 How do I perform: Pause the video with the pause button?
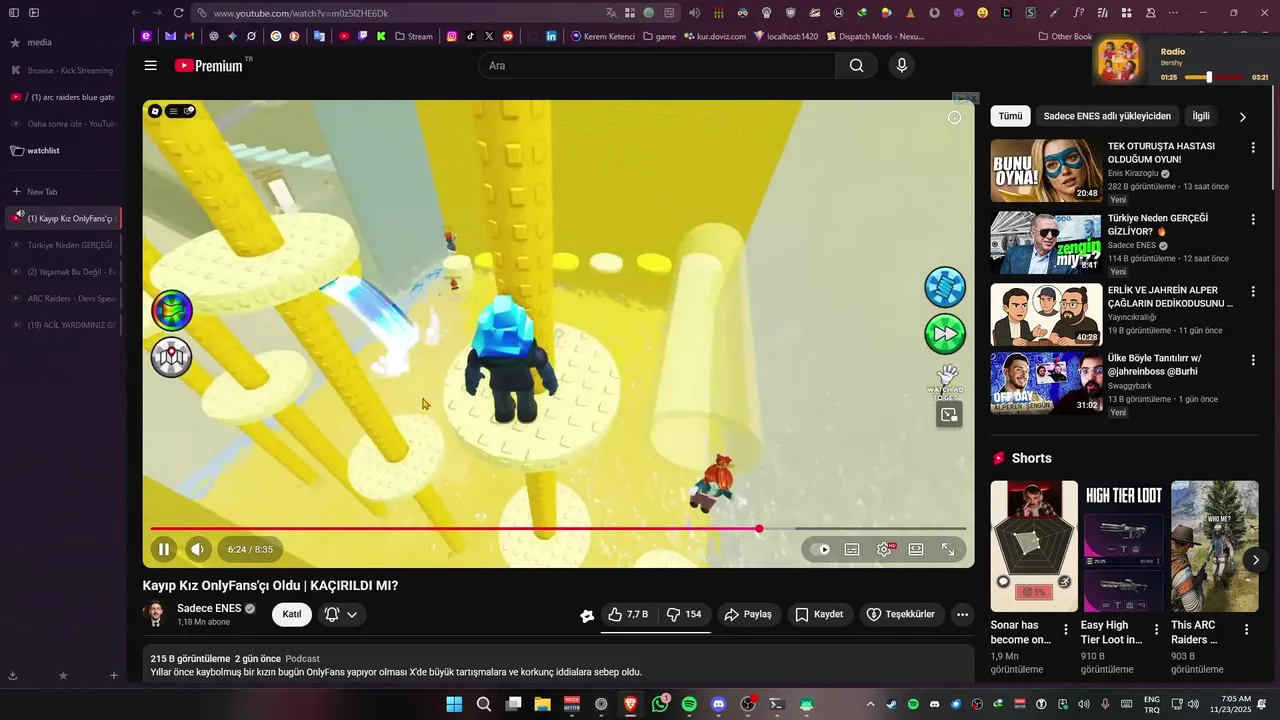tap(163, 549)
